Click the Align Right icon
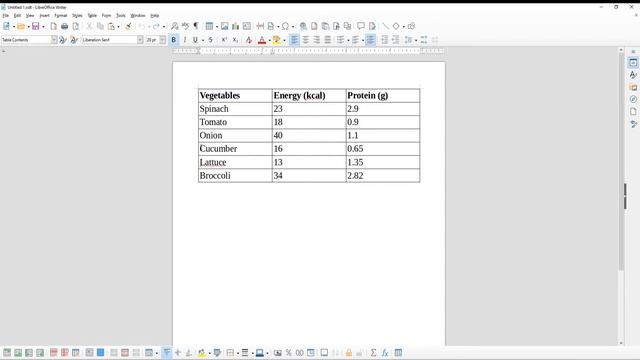Image resolution: width=640 pixels, height=360 pixels. pos(316,40)
